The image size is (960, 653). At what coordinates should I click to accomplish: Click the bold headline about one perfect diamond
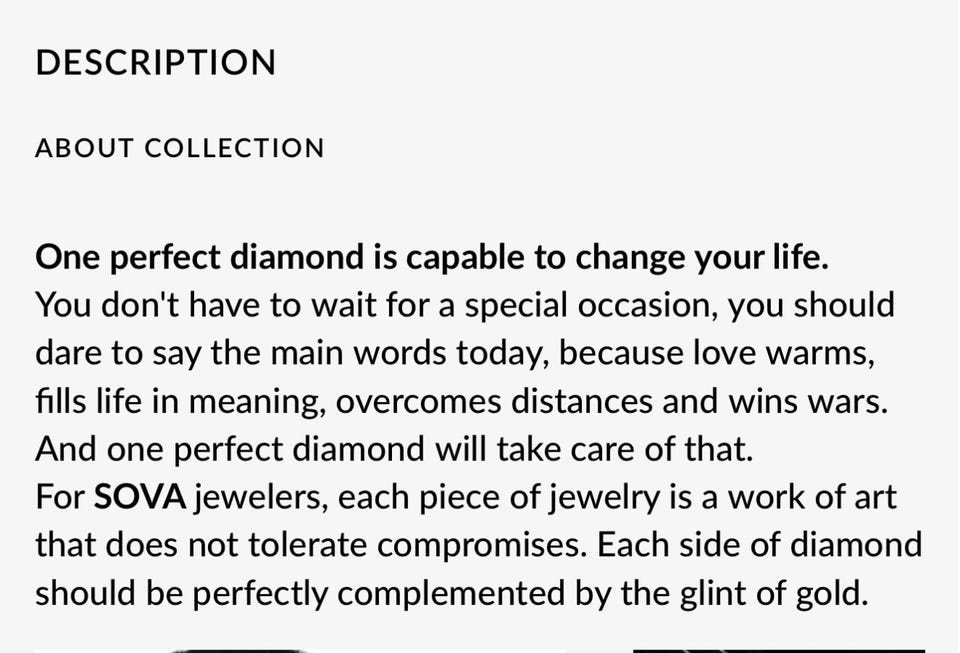pos(432,257)
